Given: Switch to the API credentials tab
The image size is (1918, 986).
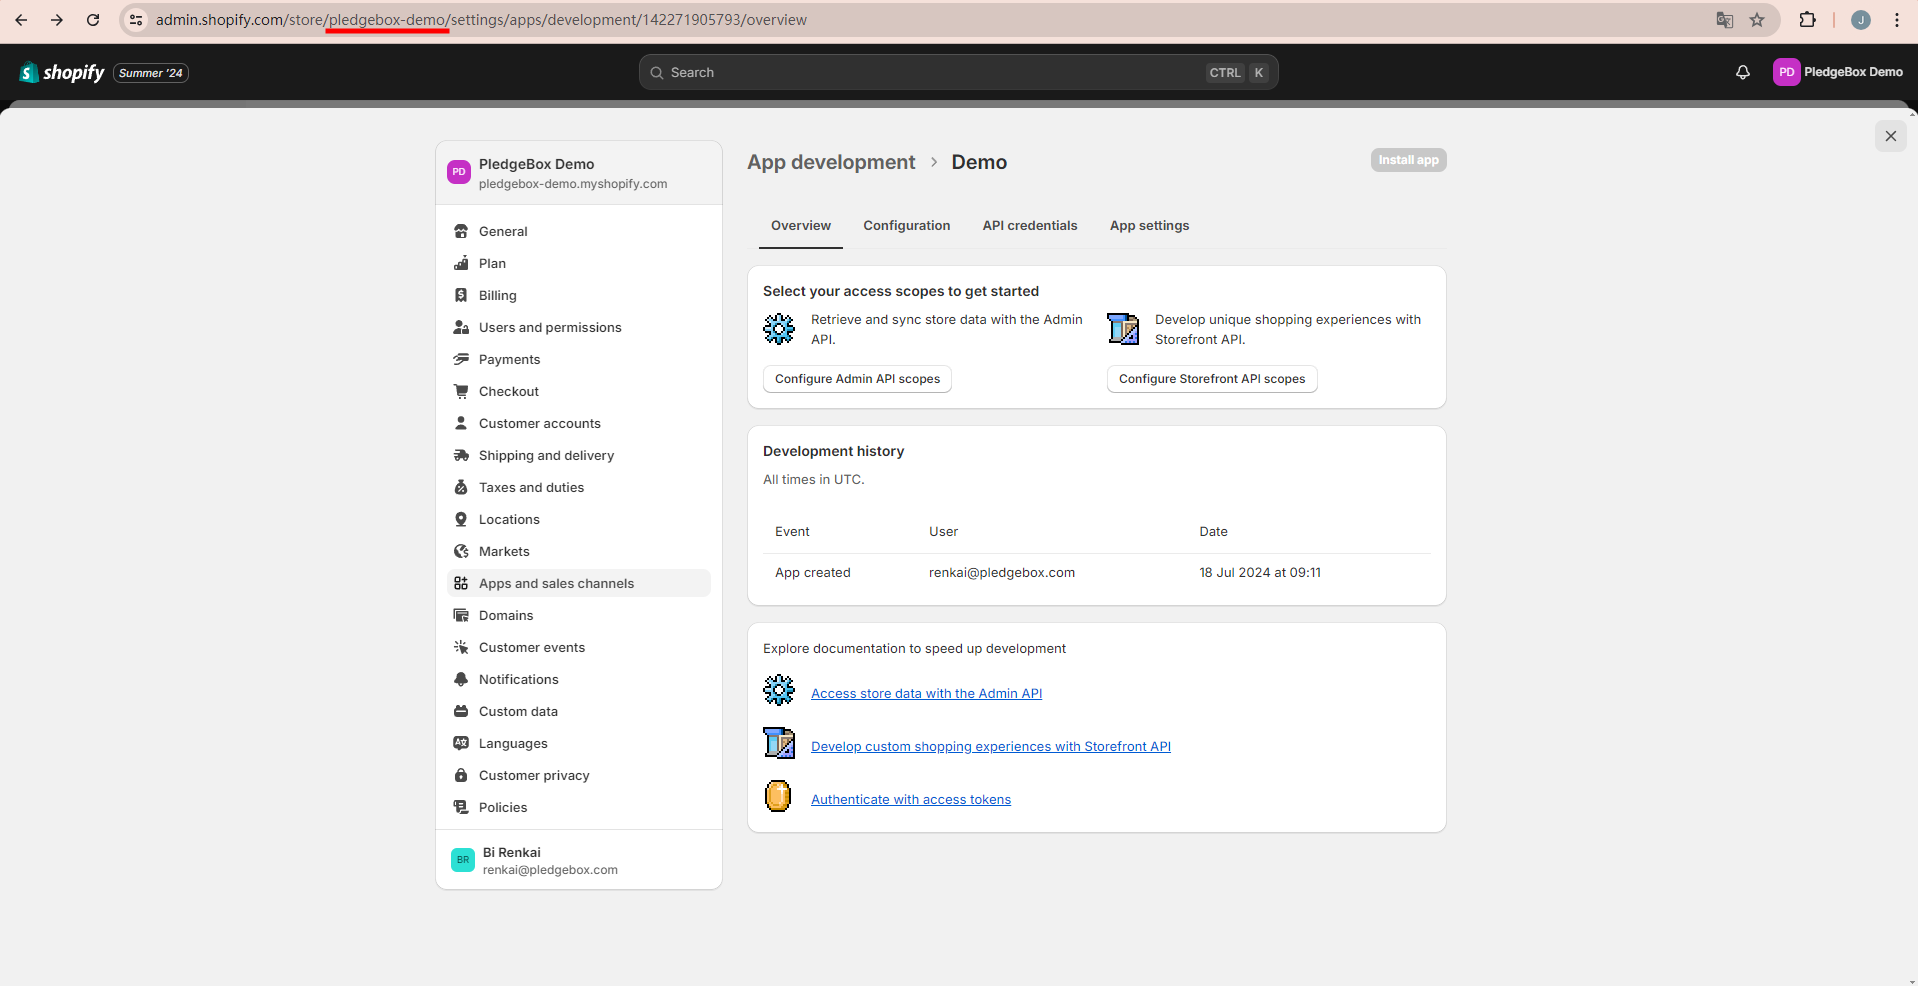Looking at the screenshot, I should (x=1030, y=226).
